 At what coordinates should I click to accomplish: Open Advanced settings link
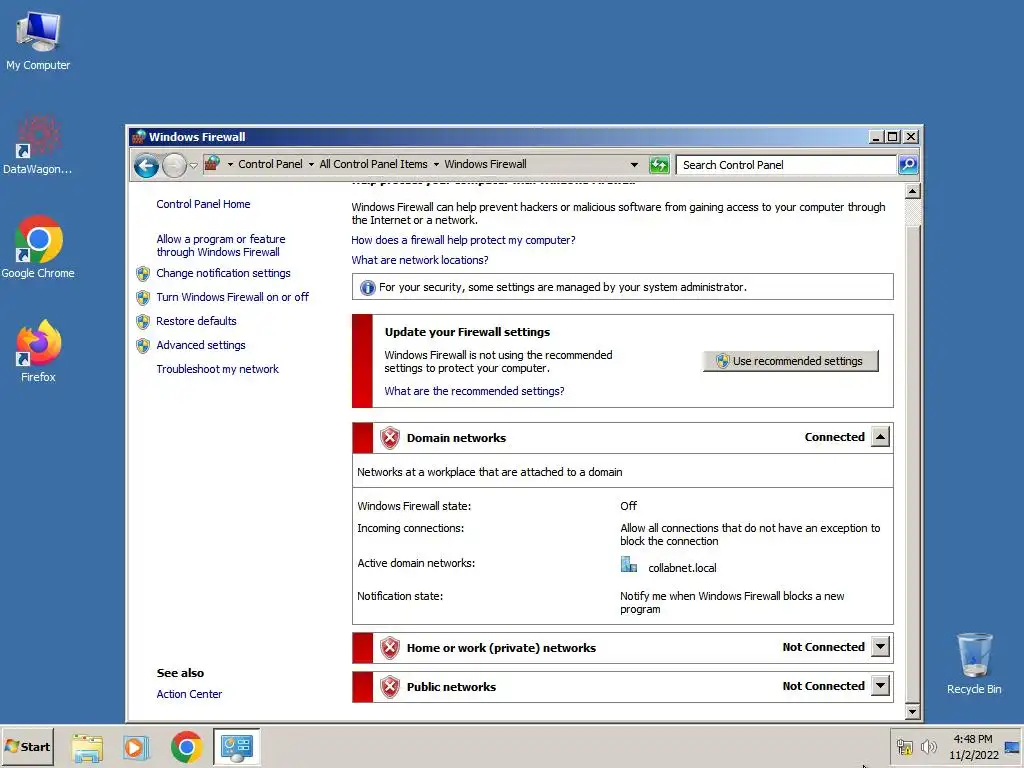pyautogui.click(x=200, y=345)
